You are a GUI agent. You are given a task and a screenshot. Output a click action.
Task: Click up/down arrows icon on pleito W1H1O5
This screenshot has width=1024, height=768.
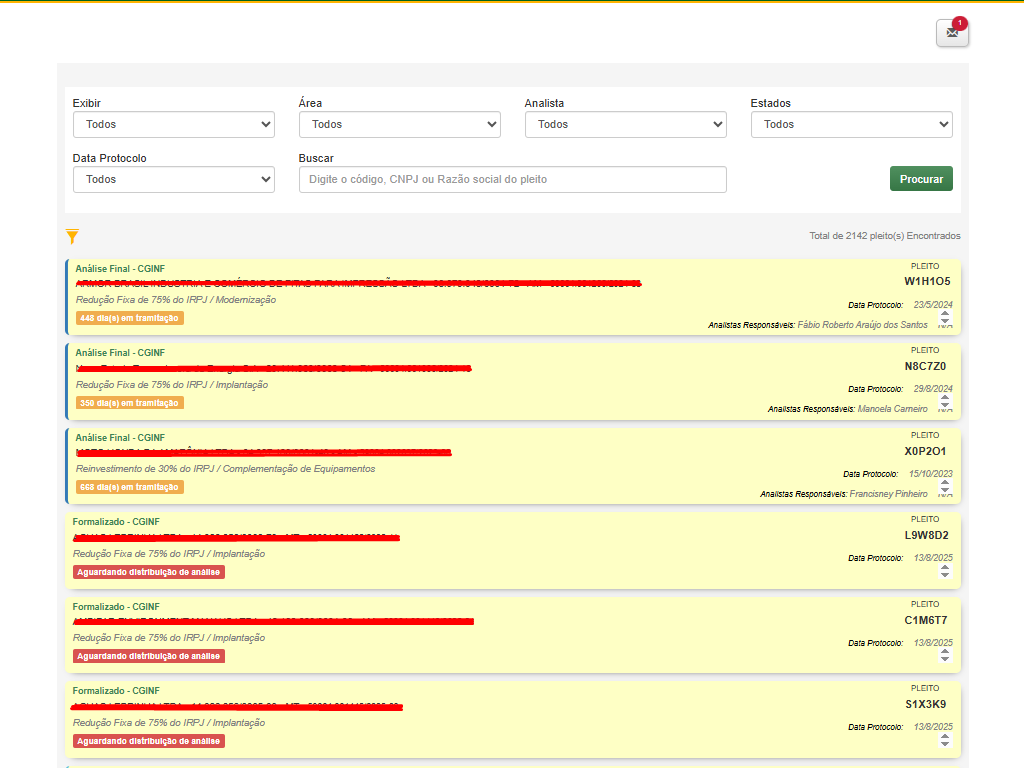coord(945,318)
